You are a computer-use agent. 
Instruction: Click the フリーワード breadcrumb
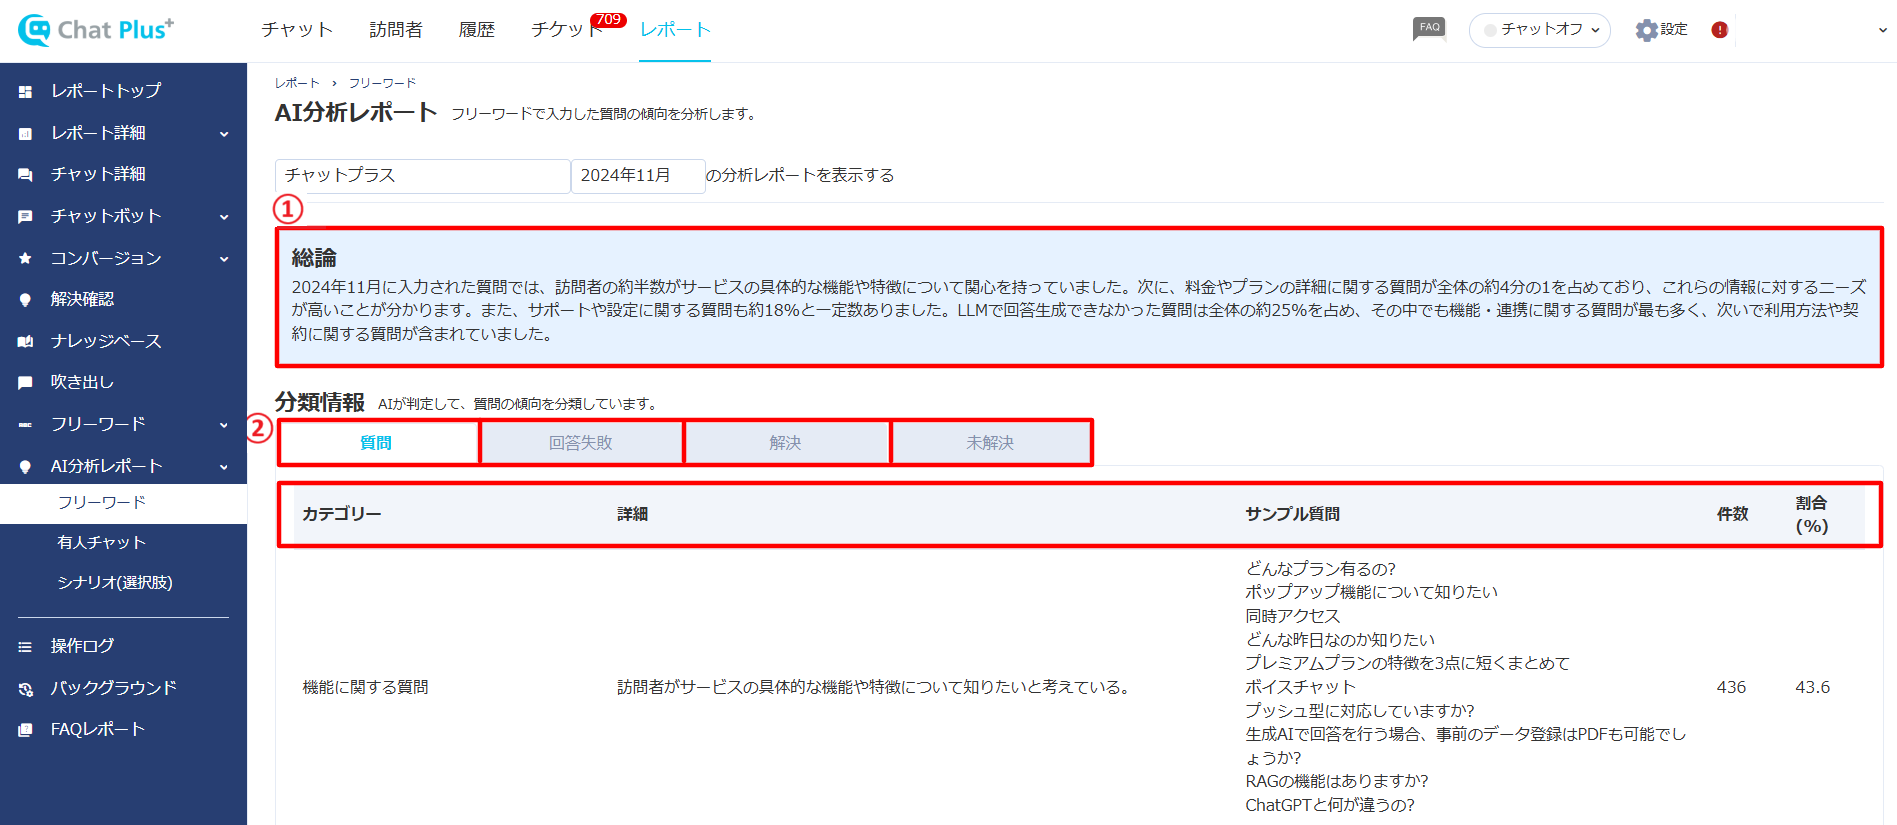click(382, 83)
